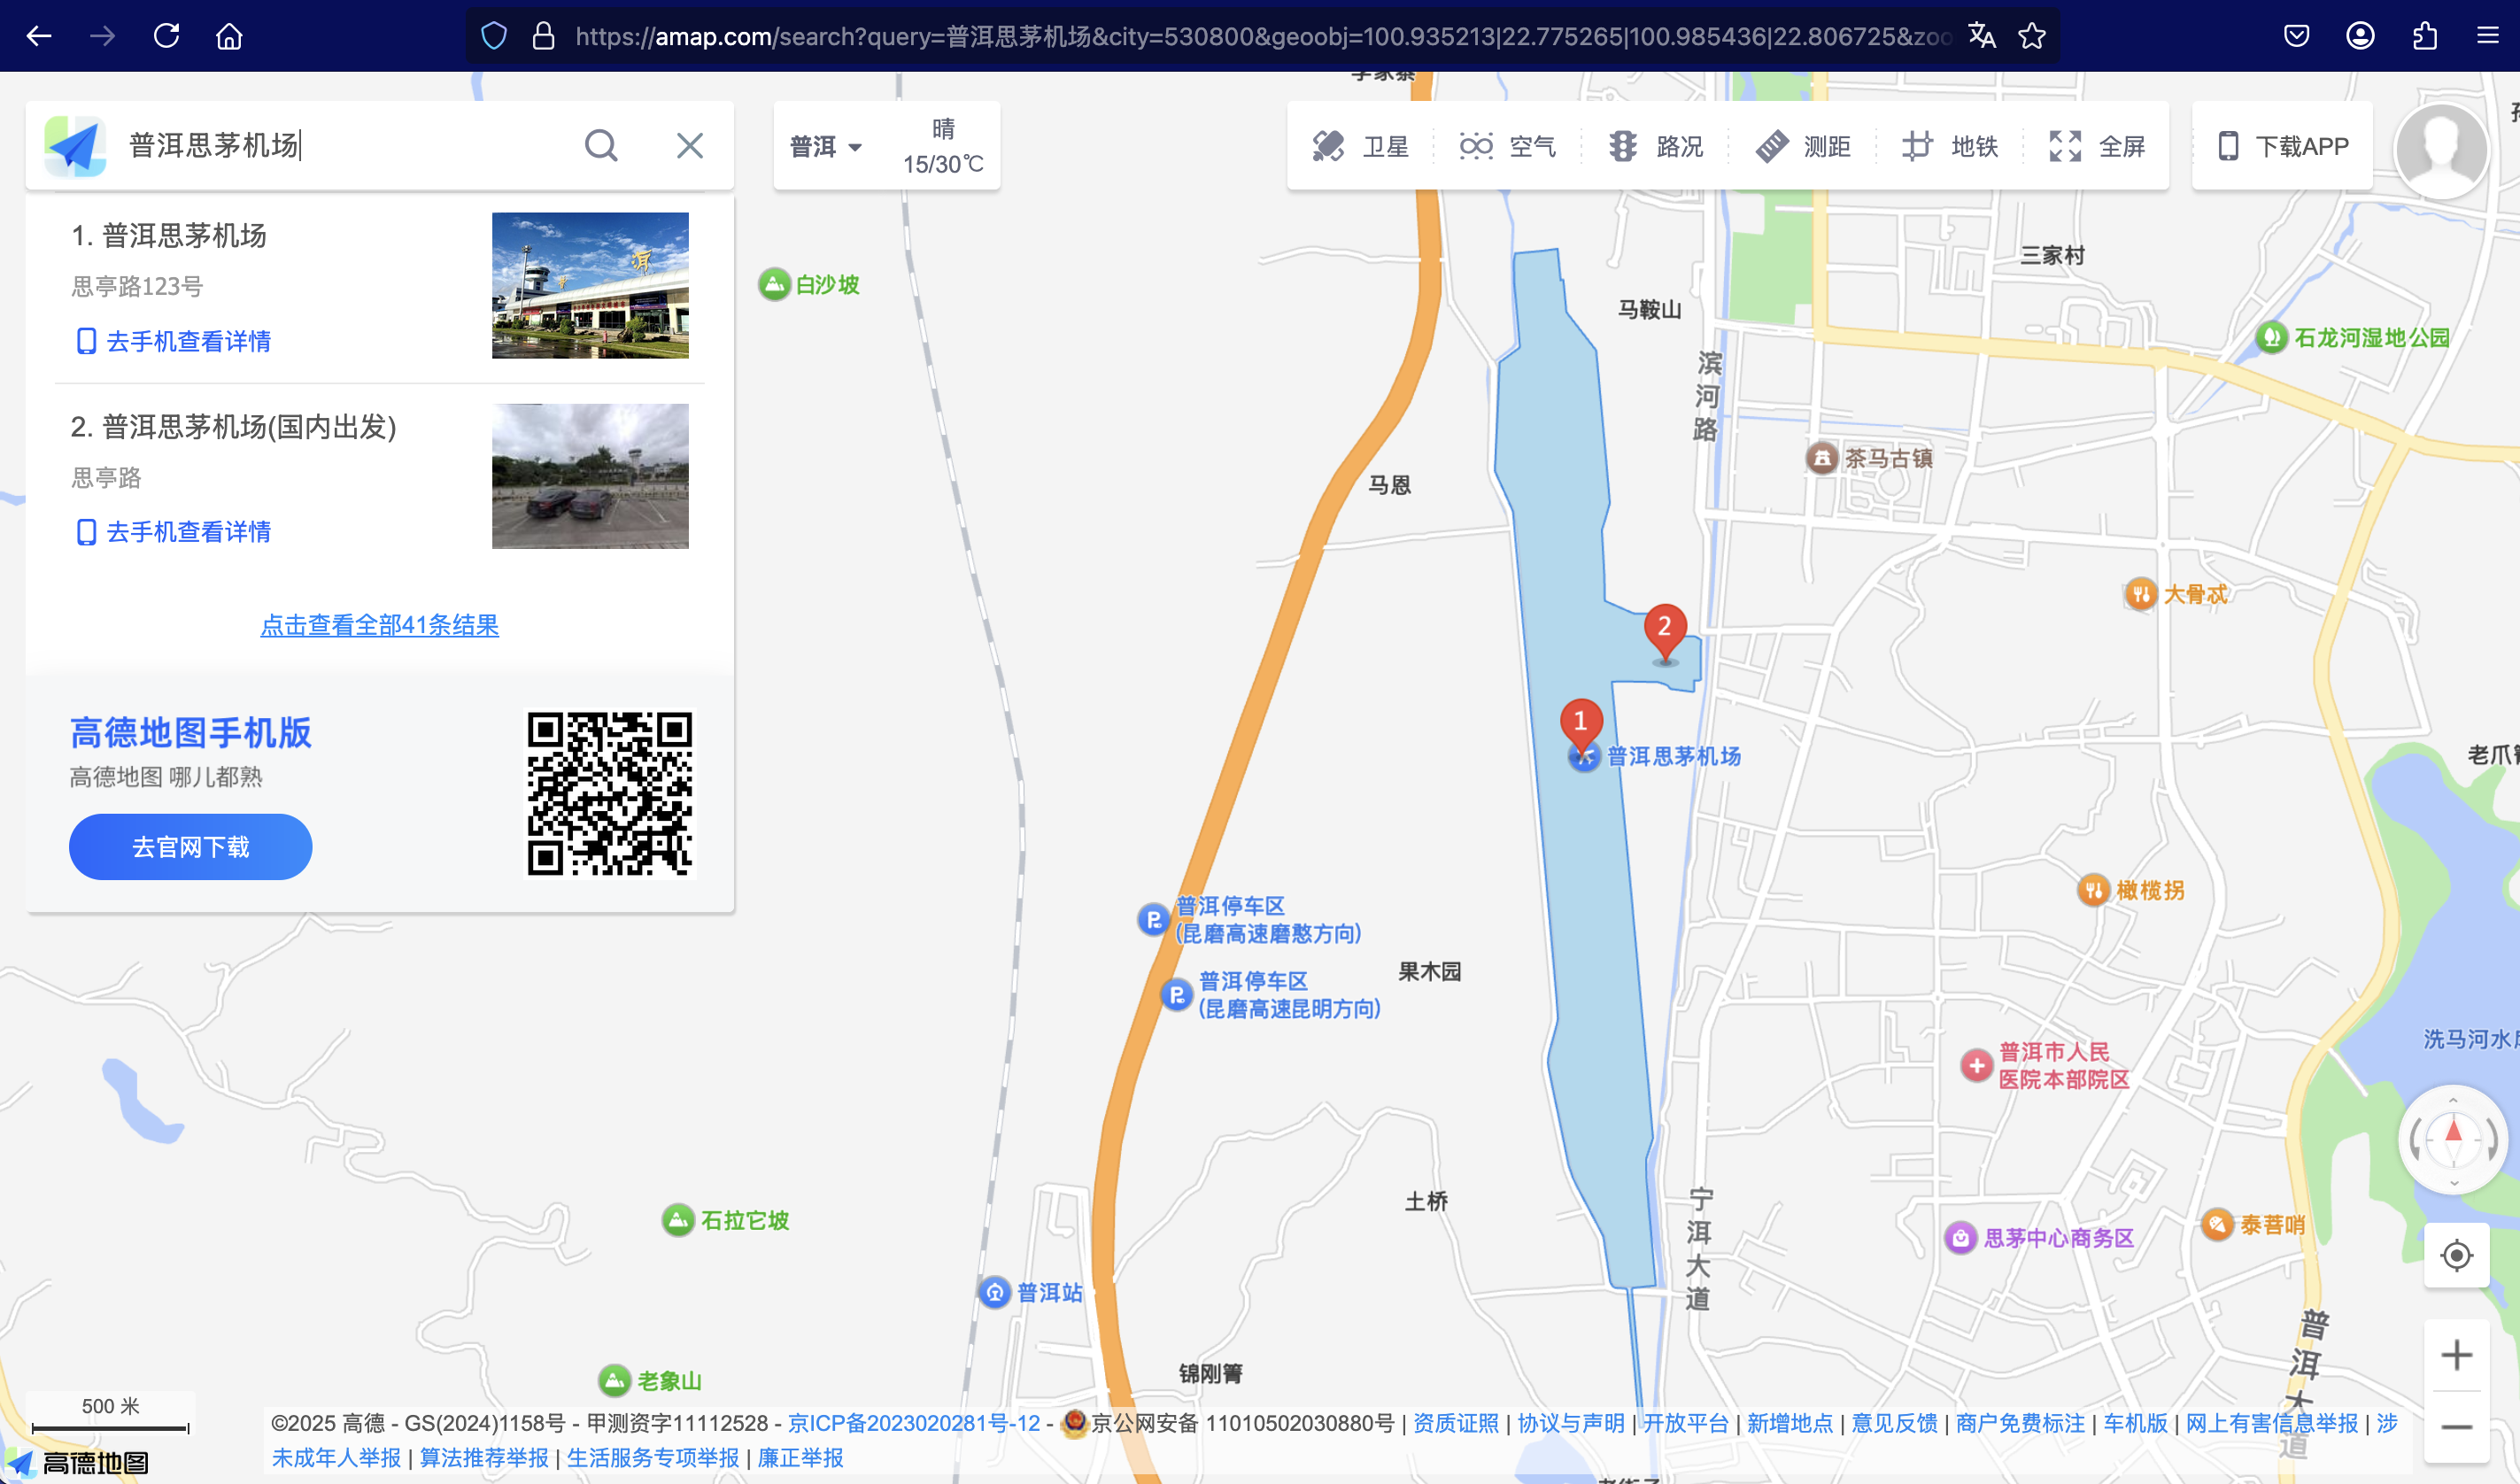The image size is (2520, 1484).
Task: Click first result airport photo
Action: pyautogui.click(x=590, y=285)
